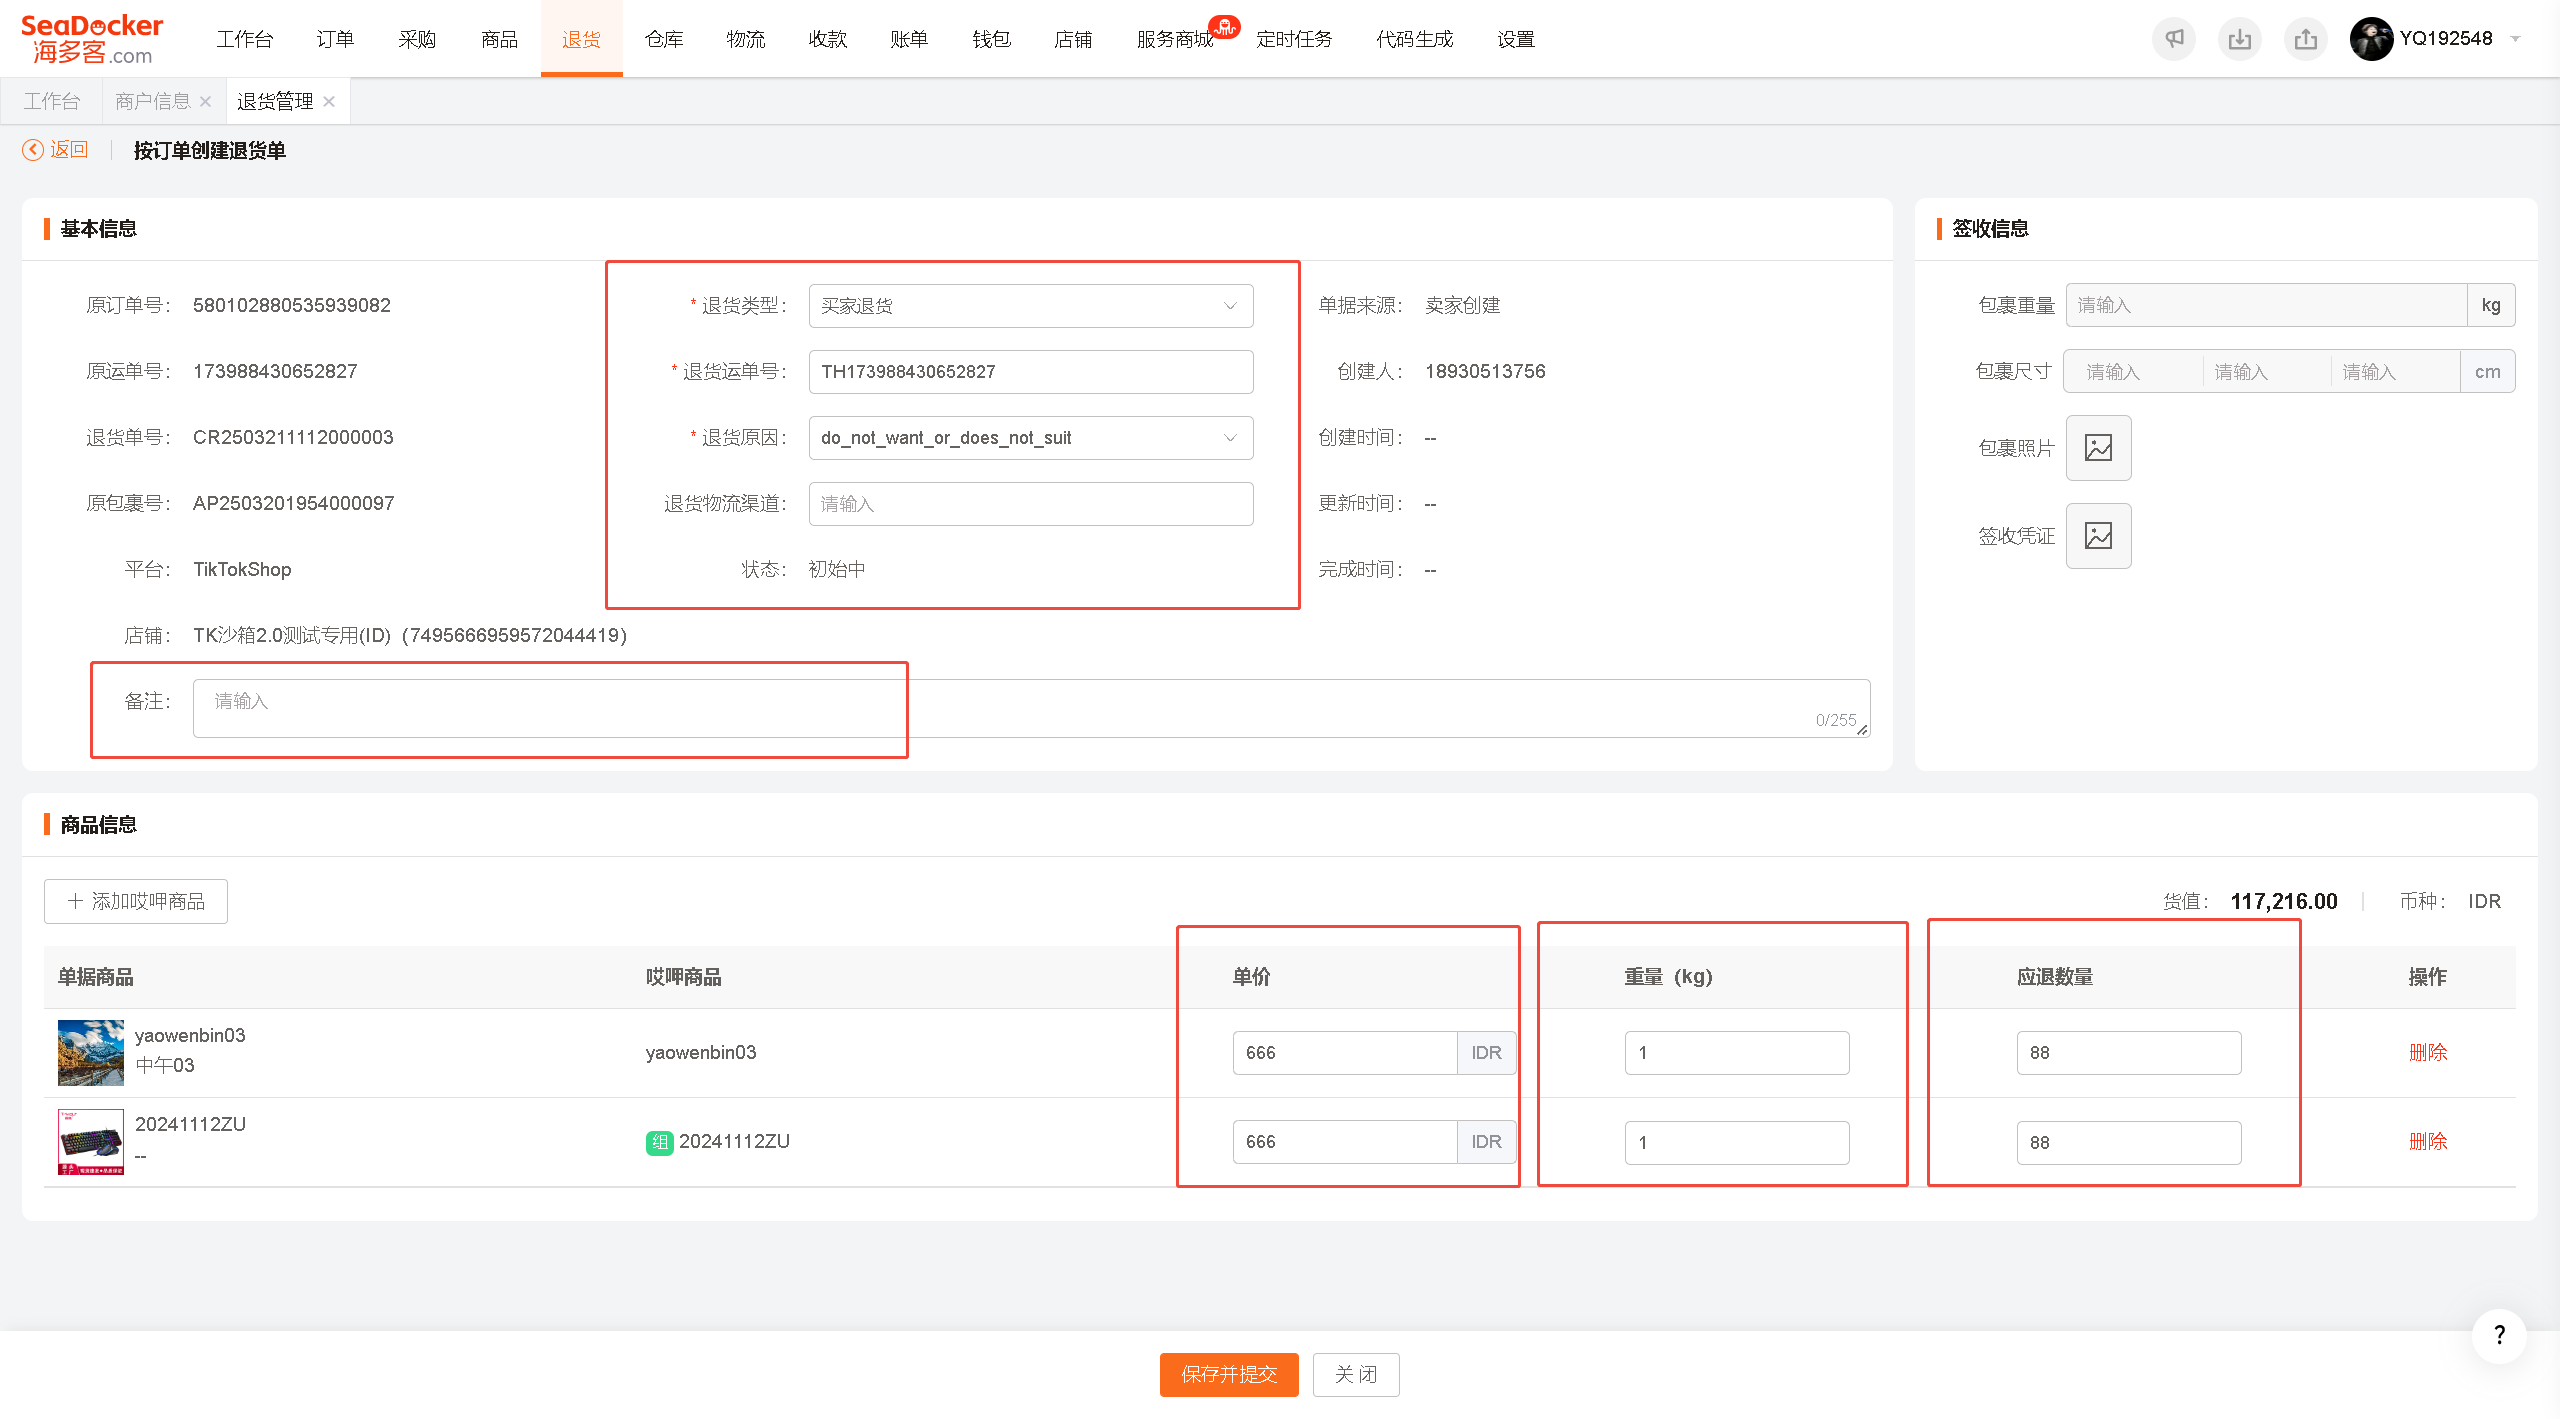Open the 店铺 menu
This screenshot has height=1419, width=2560.
coord(1073,39)
